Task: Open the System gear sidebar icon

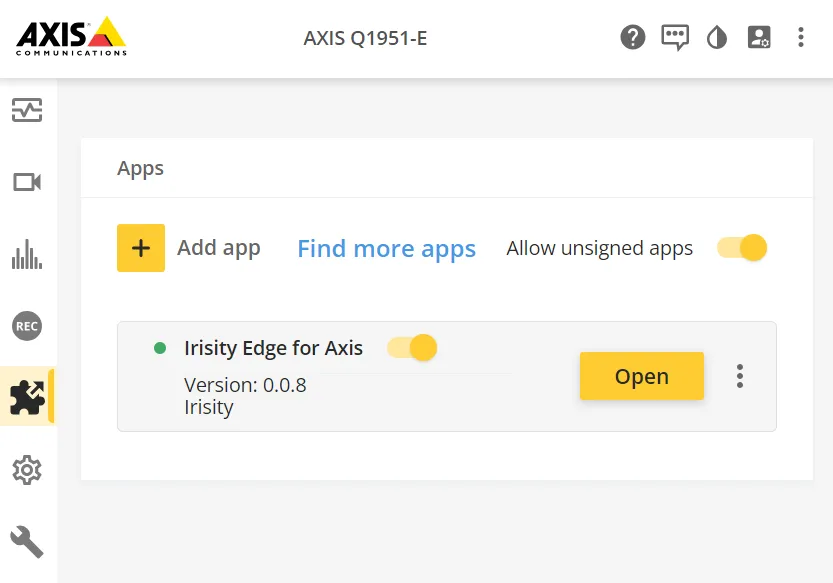Action: click(27, 470)
